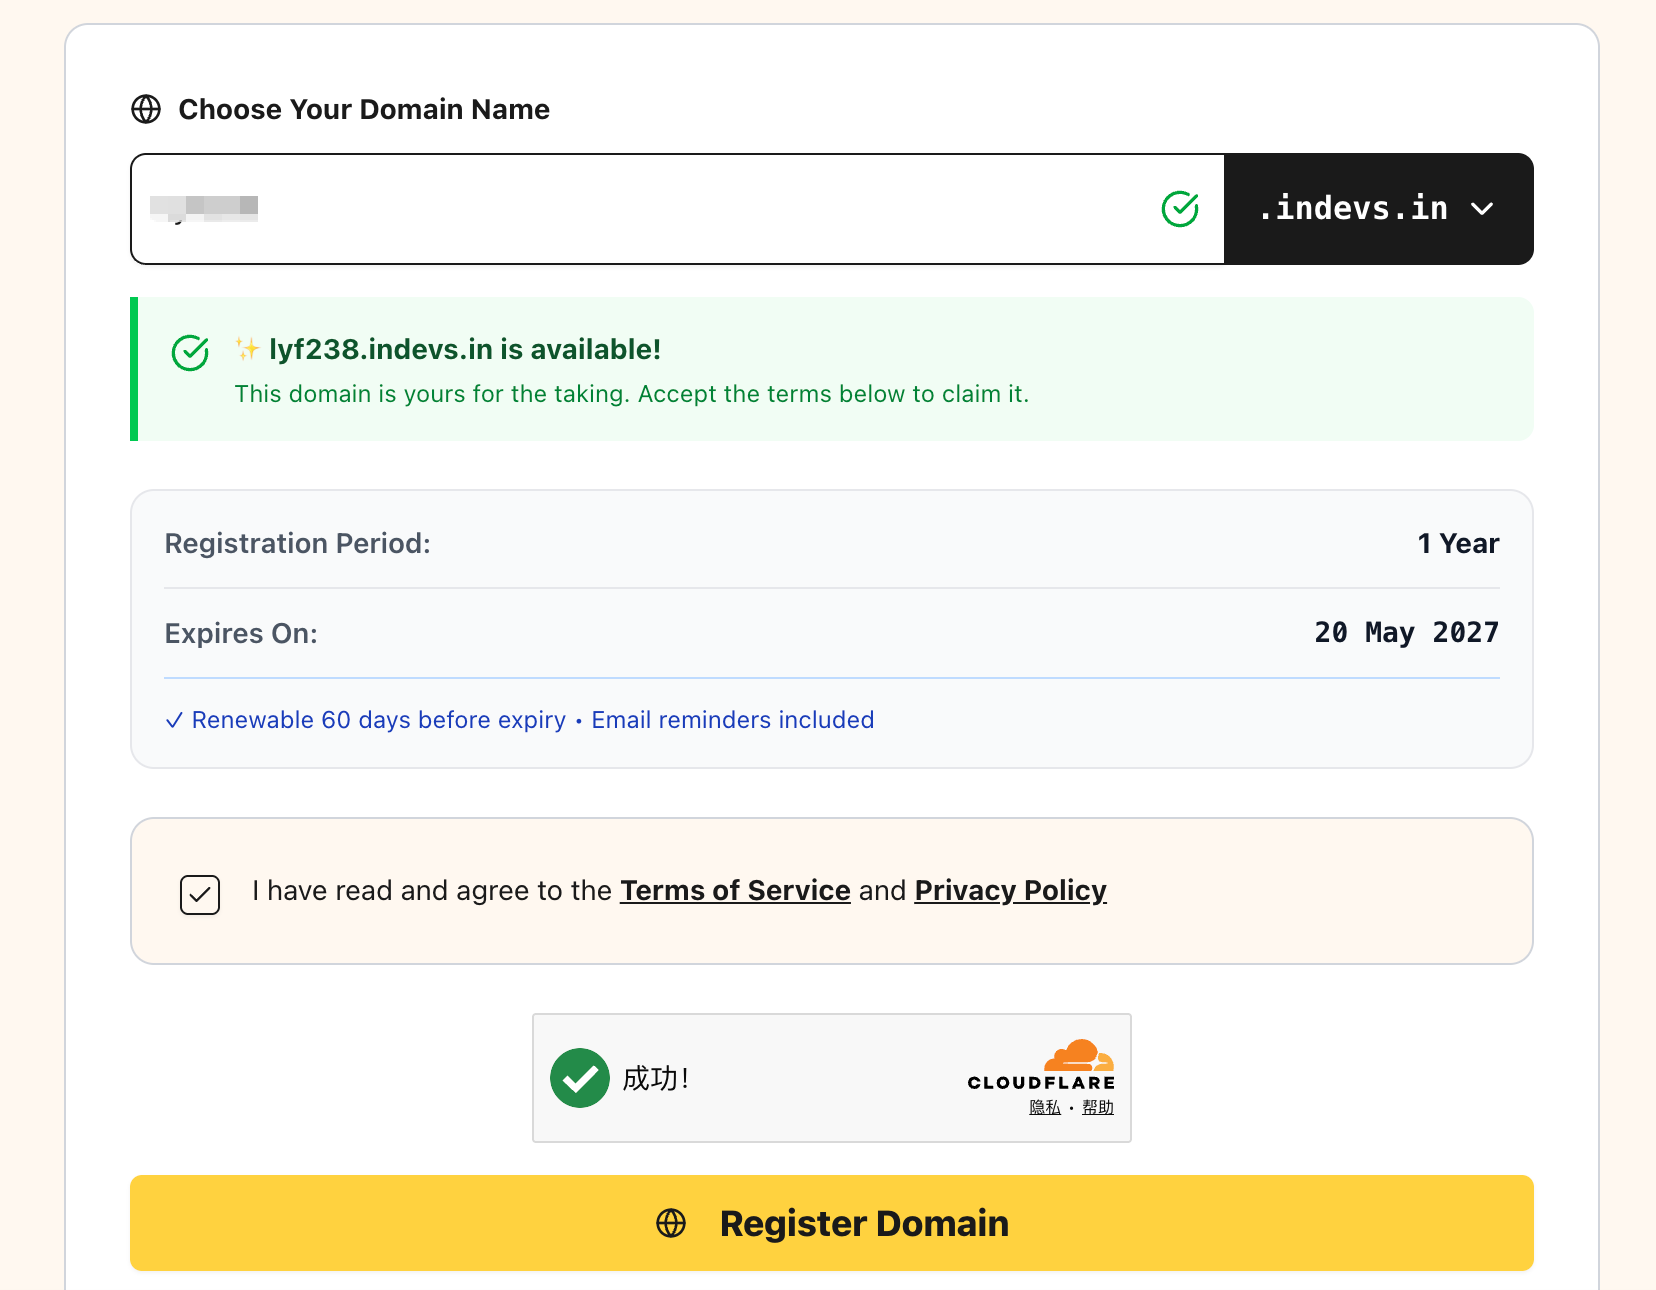This screenshot has width=1656, height=1290.
Task: Click the green check icon in availability banner
Action: [190, 352]
